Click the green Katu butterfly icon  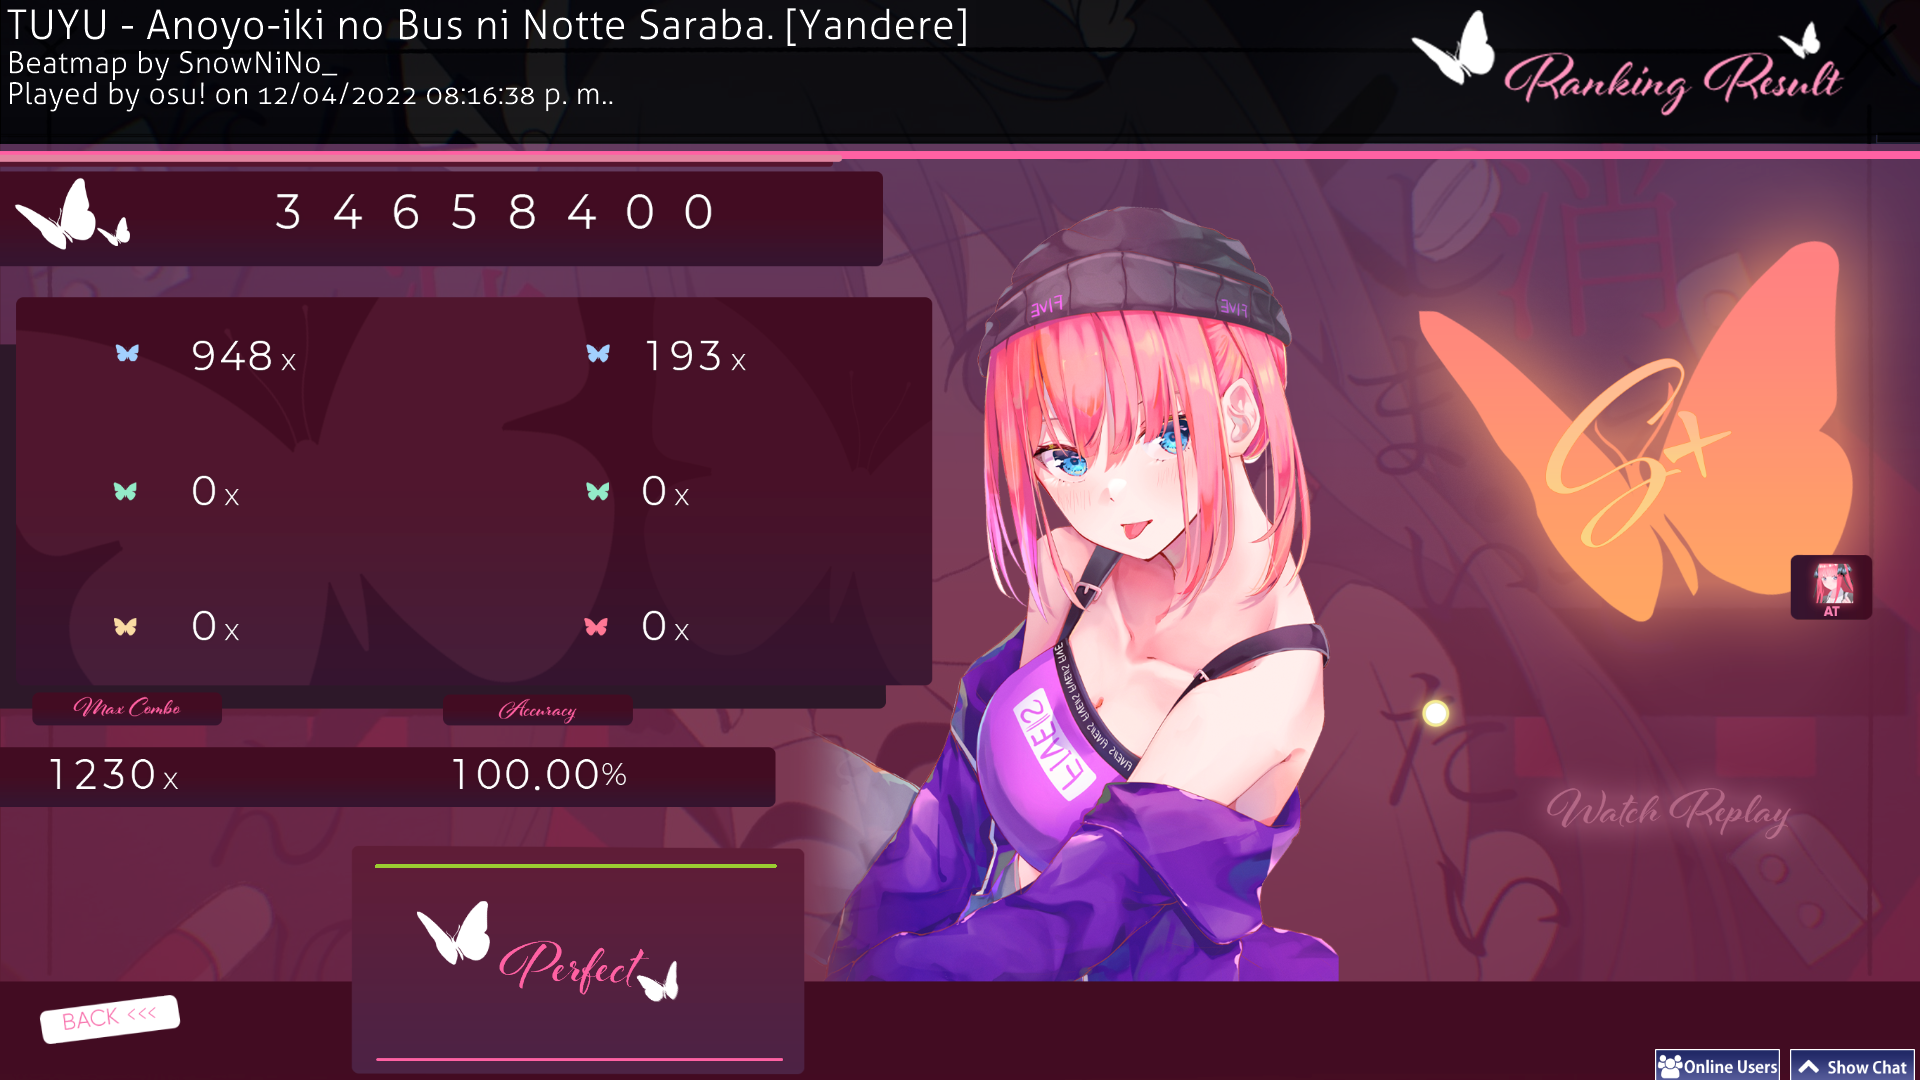[598, 491]
